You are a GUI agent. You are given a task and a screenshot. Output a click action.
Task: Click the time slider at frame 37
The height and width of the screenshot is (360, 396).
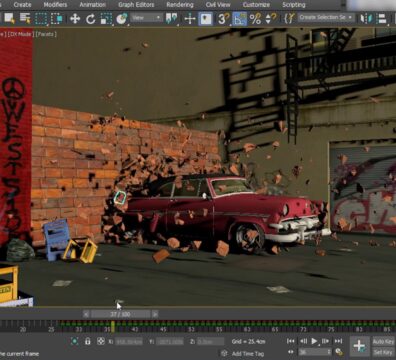(x=120, y=314)
